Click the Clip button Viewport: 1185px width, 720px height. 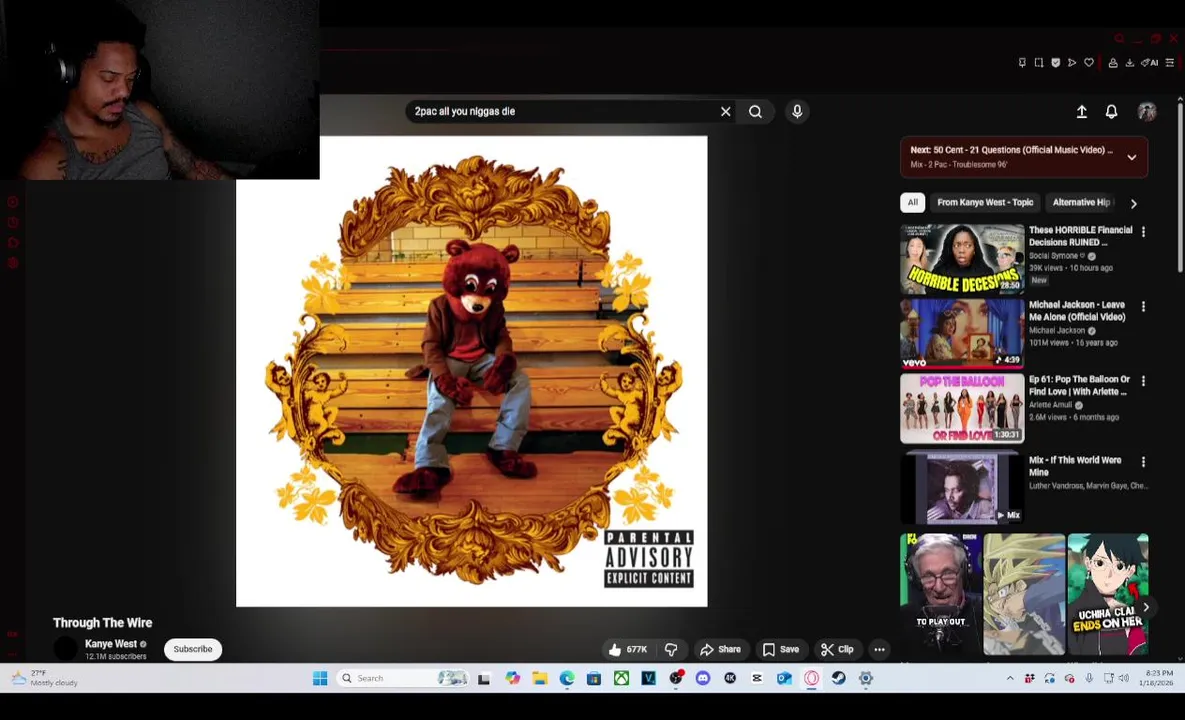click(x=837, y=649)
